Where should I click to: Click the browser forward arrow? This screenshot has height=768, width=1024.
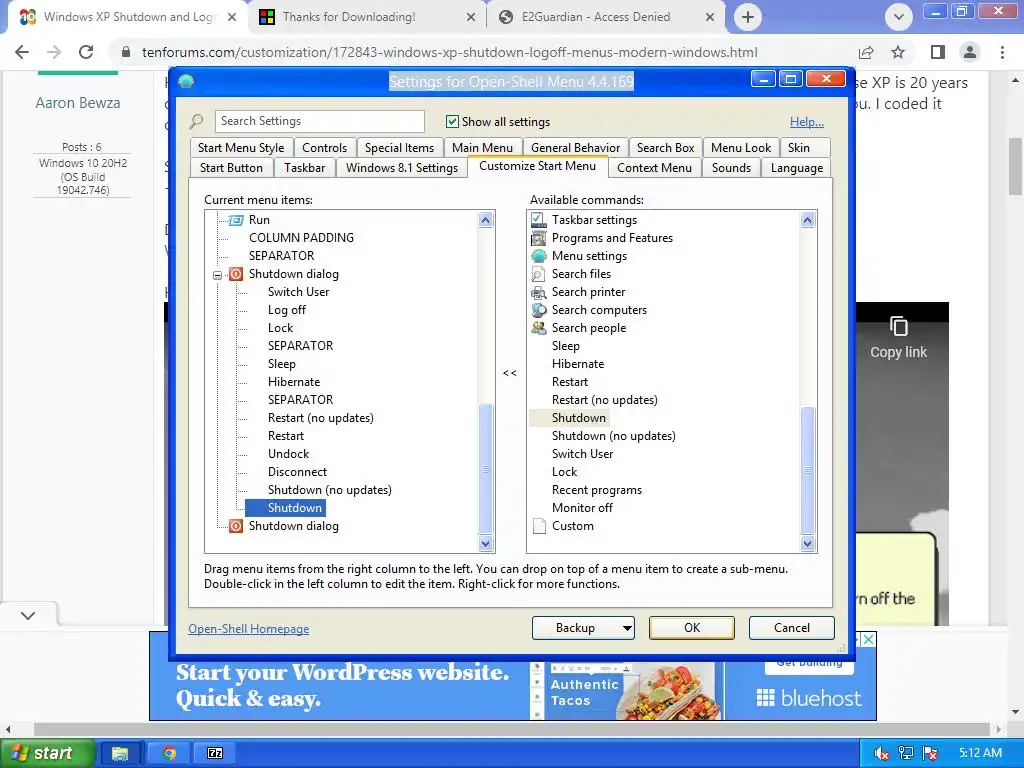click(x=54, y=52)
